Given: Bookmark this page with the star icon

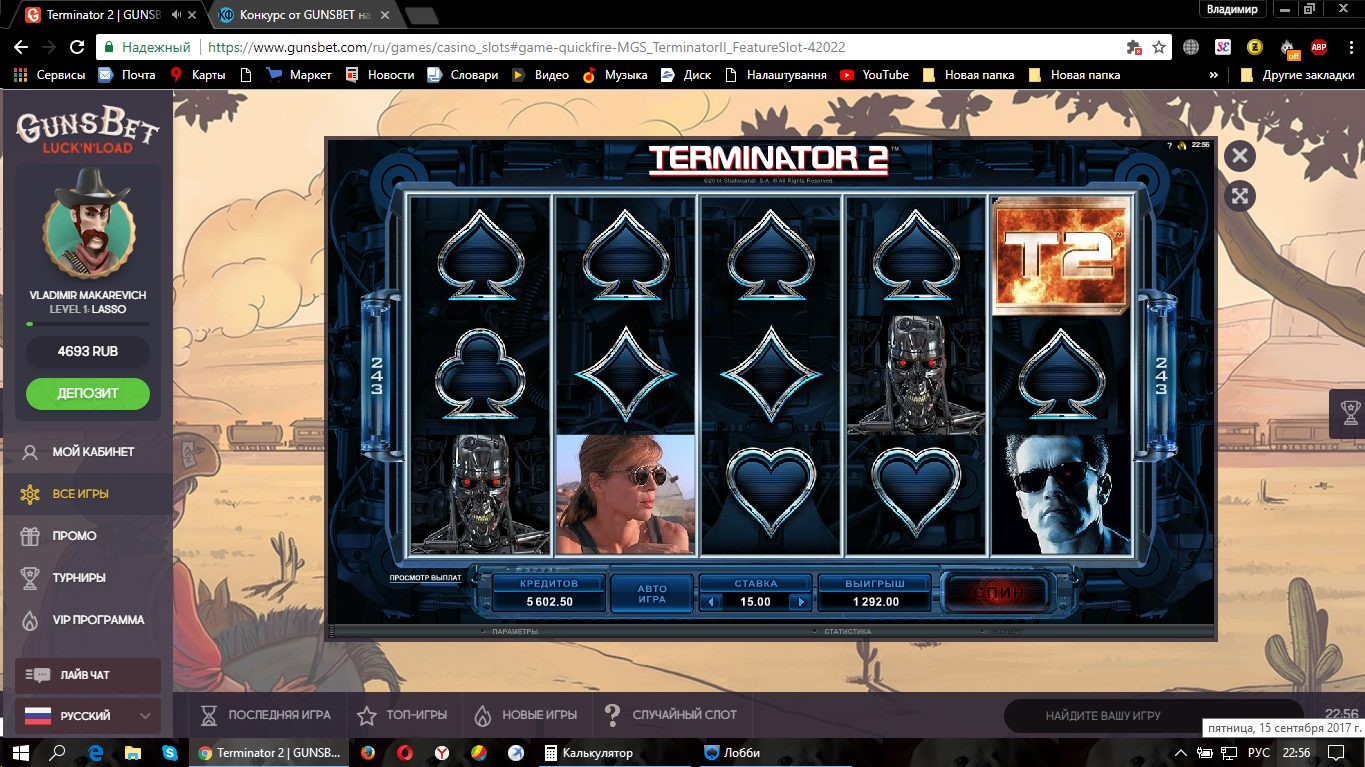Looking at the screenshot, I should click(1159, 47).
